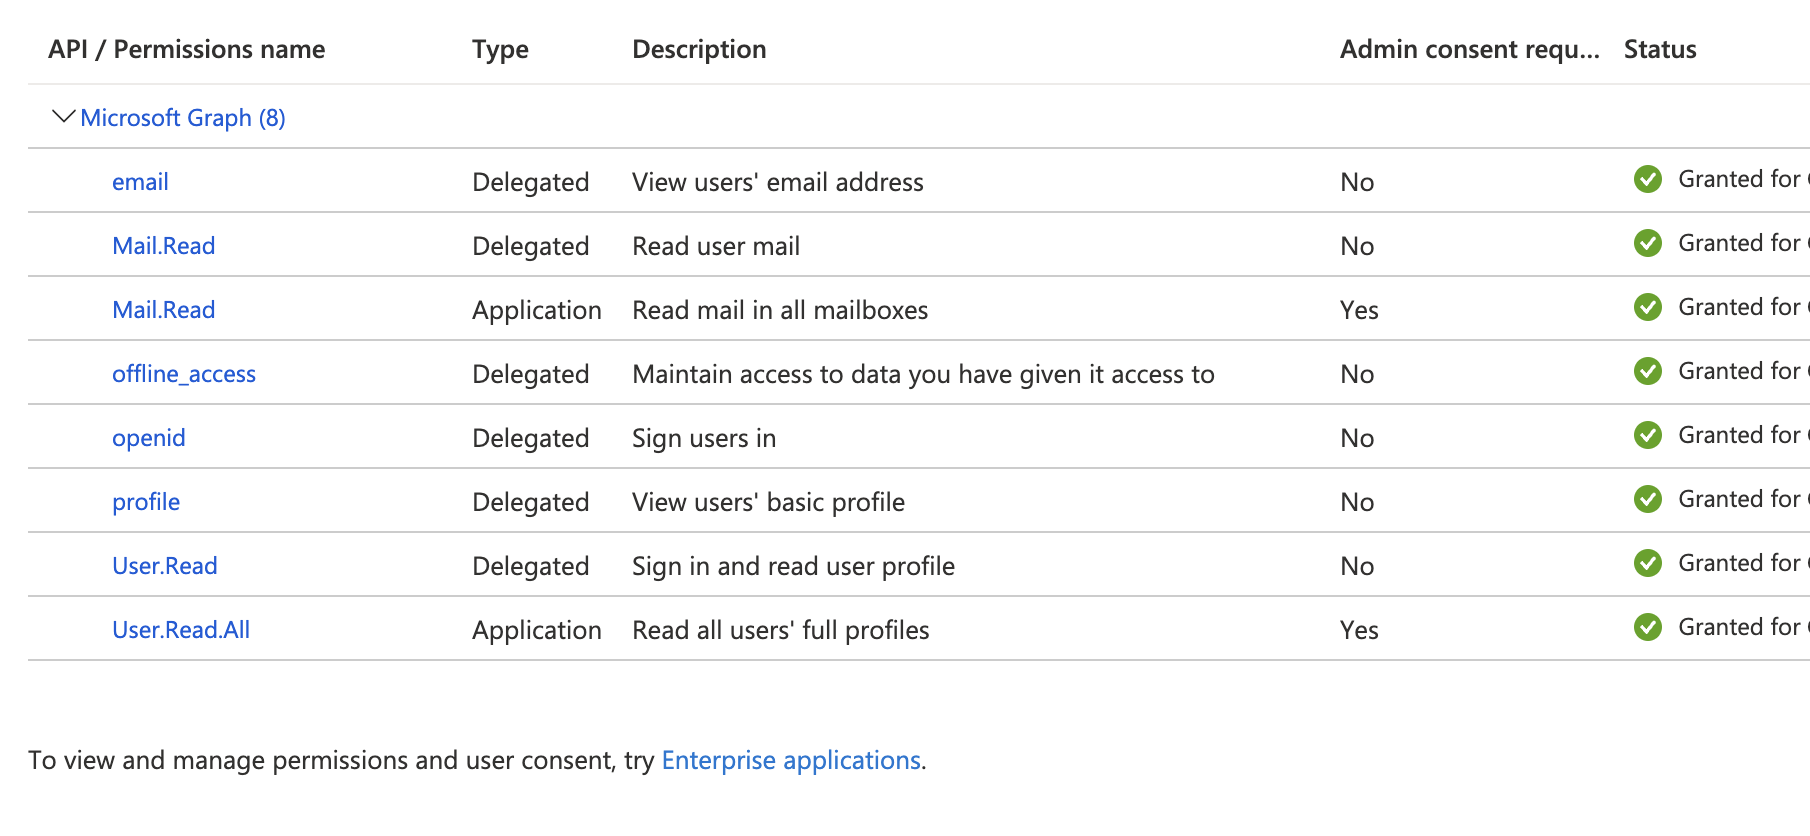Click 'Granted for' status in openid row

pyautogui.click(x=1743, y=435)
